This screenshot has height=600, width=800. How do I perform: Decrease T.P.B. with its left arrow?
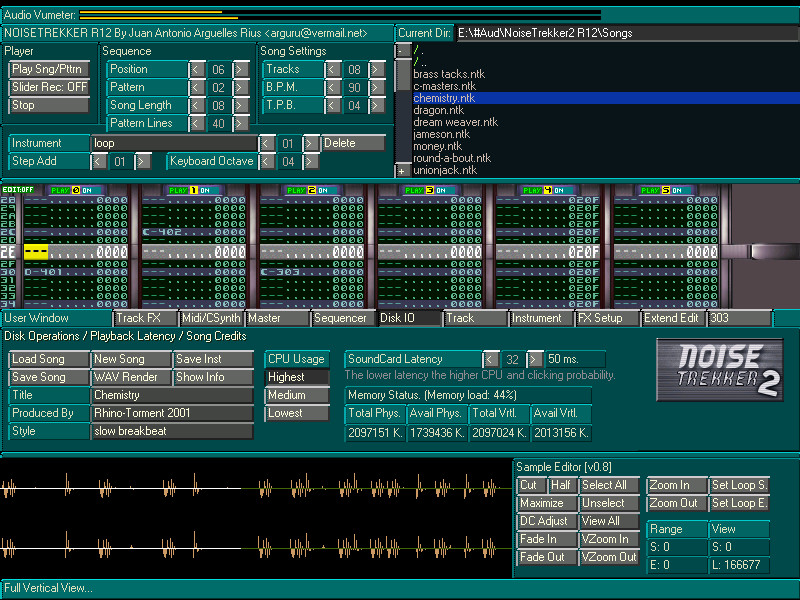click(x=333, y=106)
